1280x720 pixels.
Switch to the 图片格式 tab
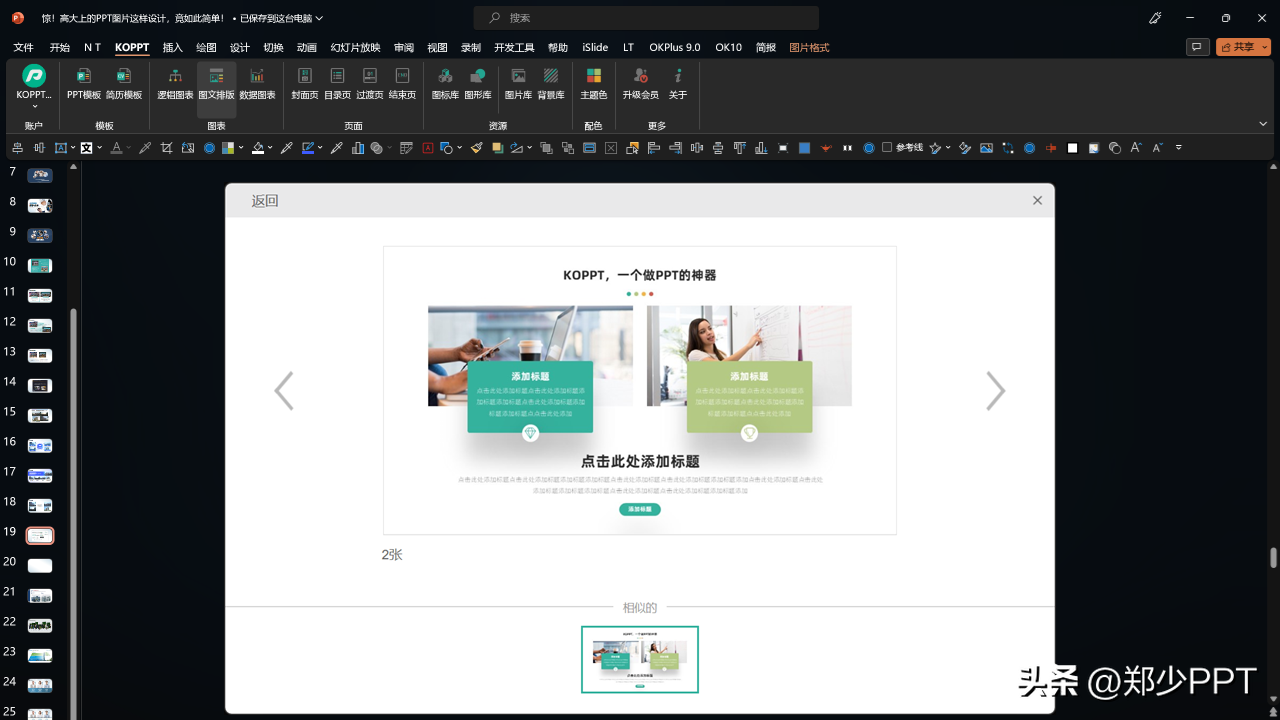pyautogui.click(x=809, y=47)
